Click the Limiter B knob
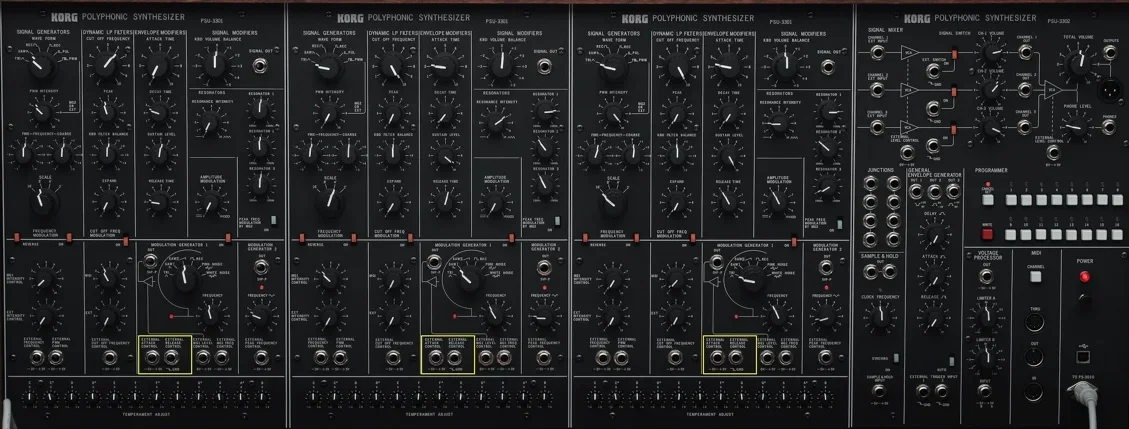Viewport: 1129px width, 429px height. (985, 356)
